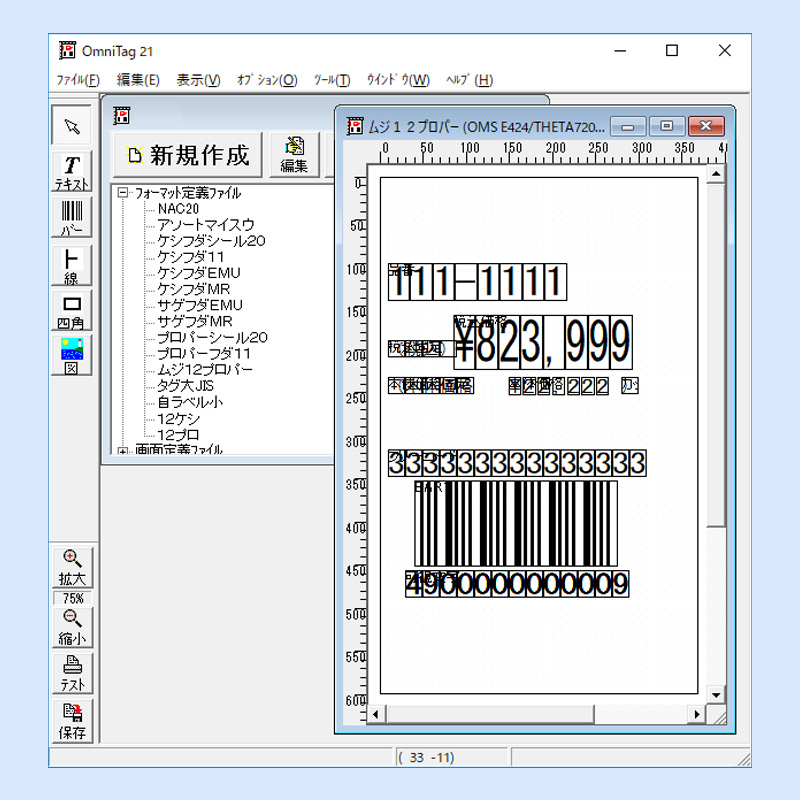Close the ムジ12プロパー child window
800x800 pixels.
(x=706, y=126)
